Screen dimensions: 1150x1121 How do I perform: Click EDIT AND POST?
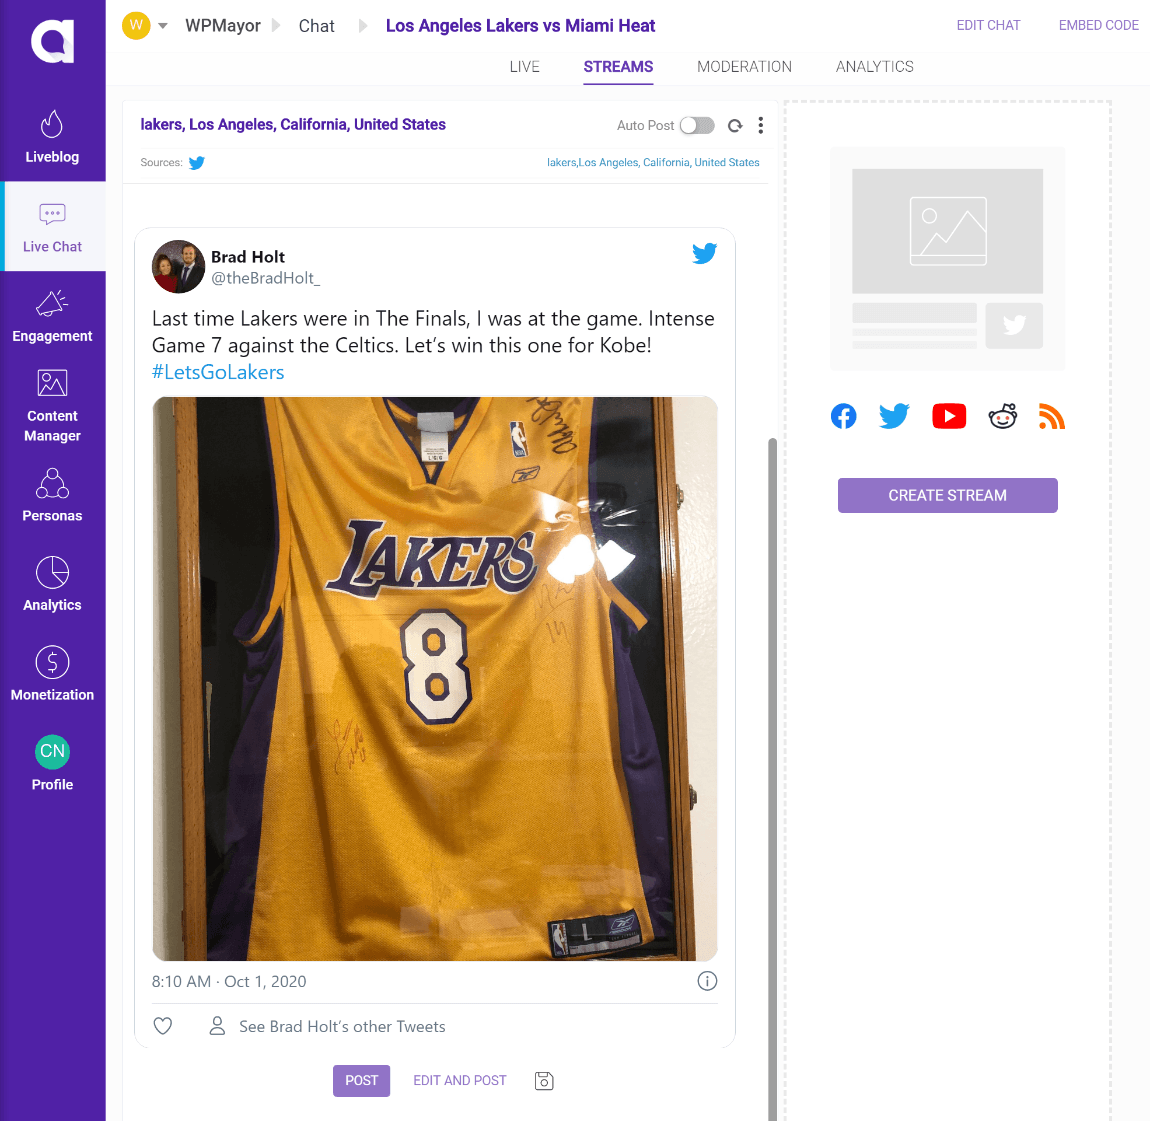(460, 1081)
